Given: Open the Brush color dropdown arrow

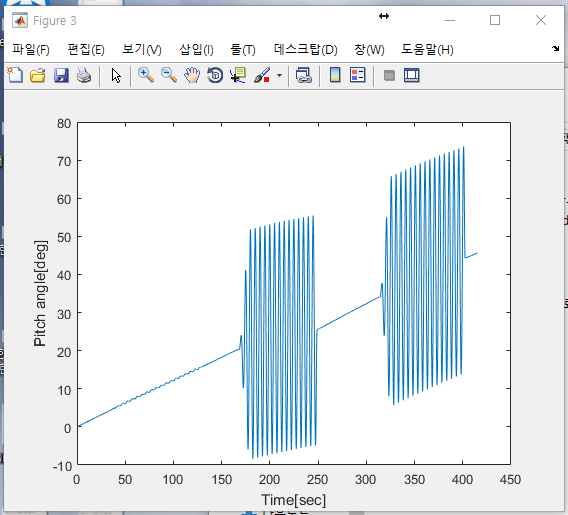Looking at the screenshot, I should [x=279, y=76].
